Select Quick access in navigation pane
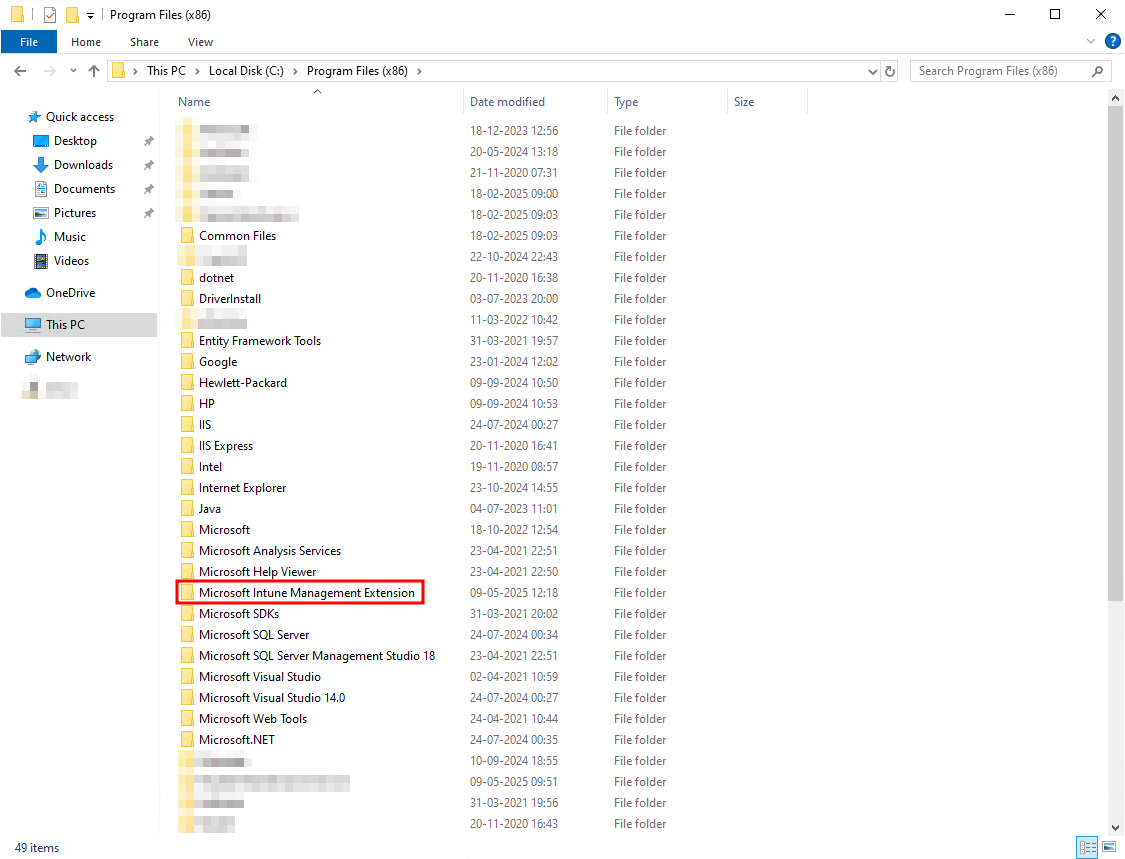Viewport: 1125px width, 859px height. 80,116
